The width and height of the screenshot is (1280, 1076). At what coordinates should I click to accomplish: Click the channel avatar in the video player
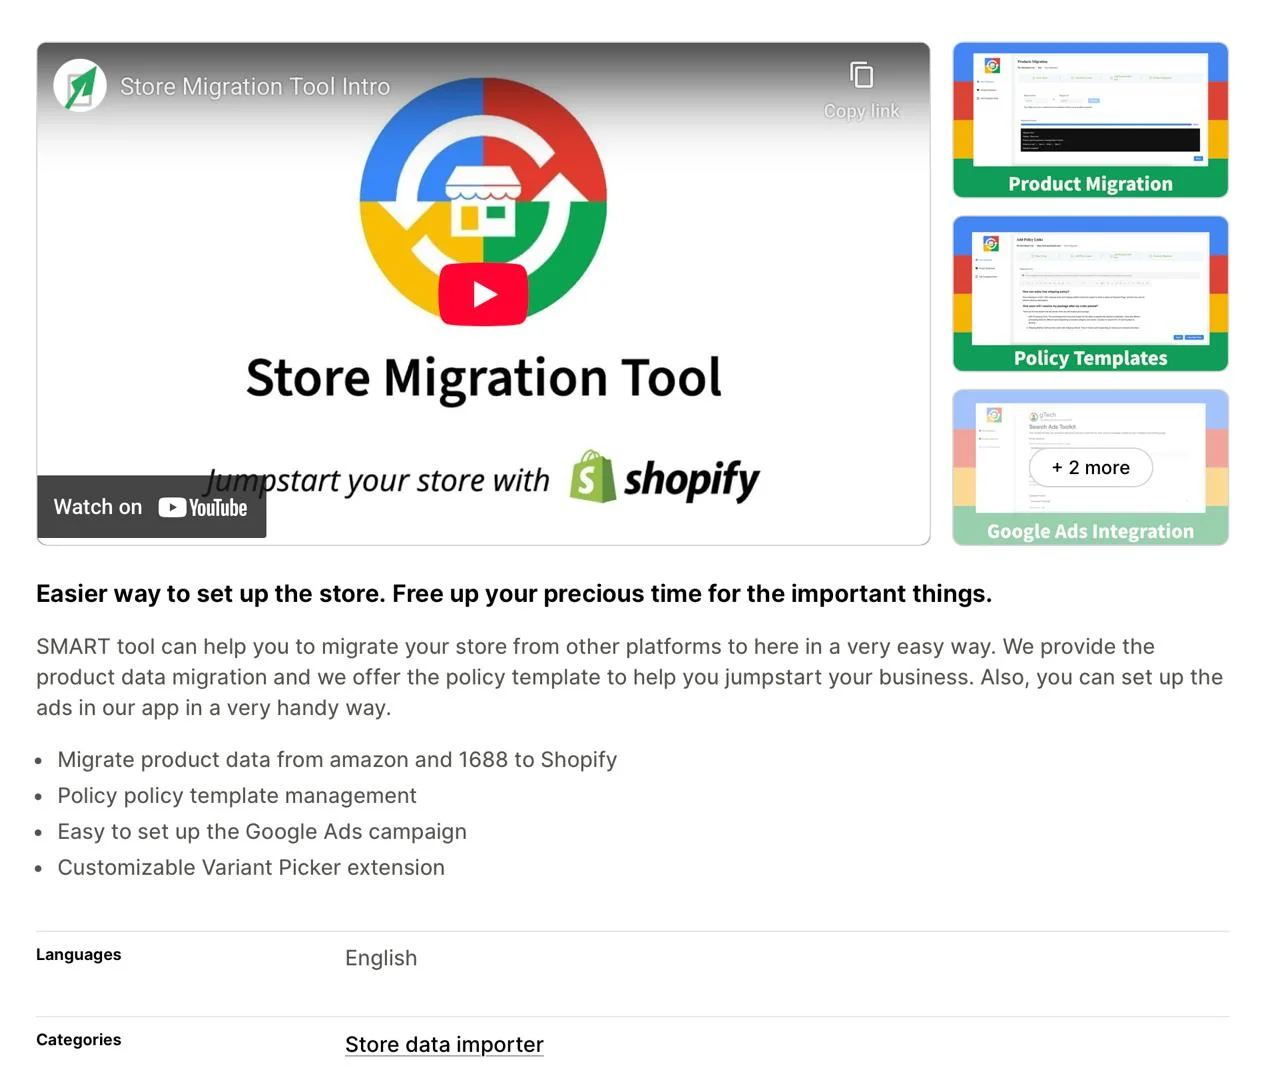click(x=80, y=85)
